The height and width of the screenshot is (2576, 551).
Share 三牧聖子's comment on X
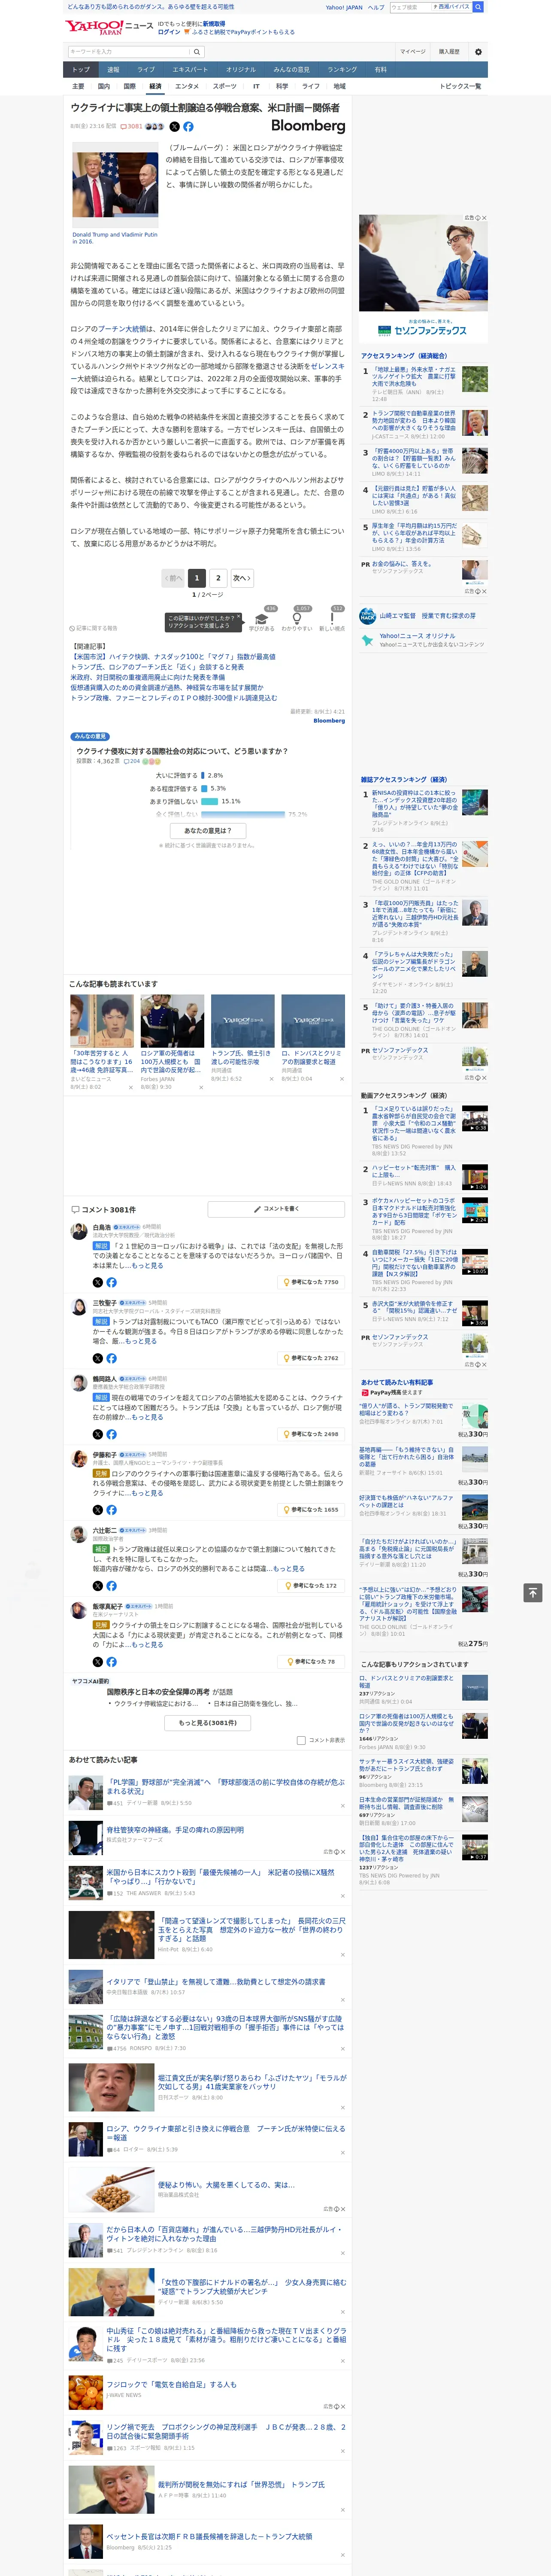97,1358
